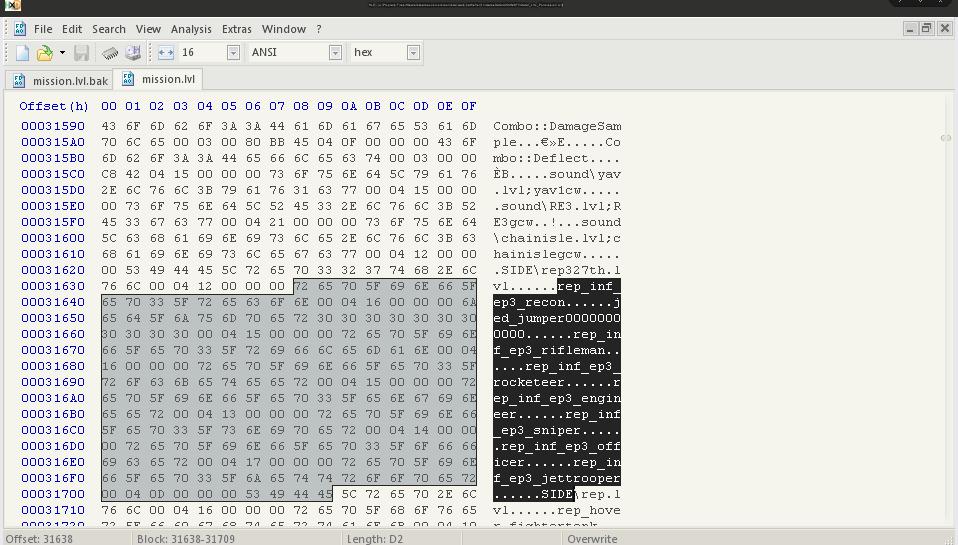Viewport: 958px width, 545px height.
Task: Click Block: 31638-31709 in status bar
Action: (186, 538)
